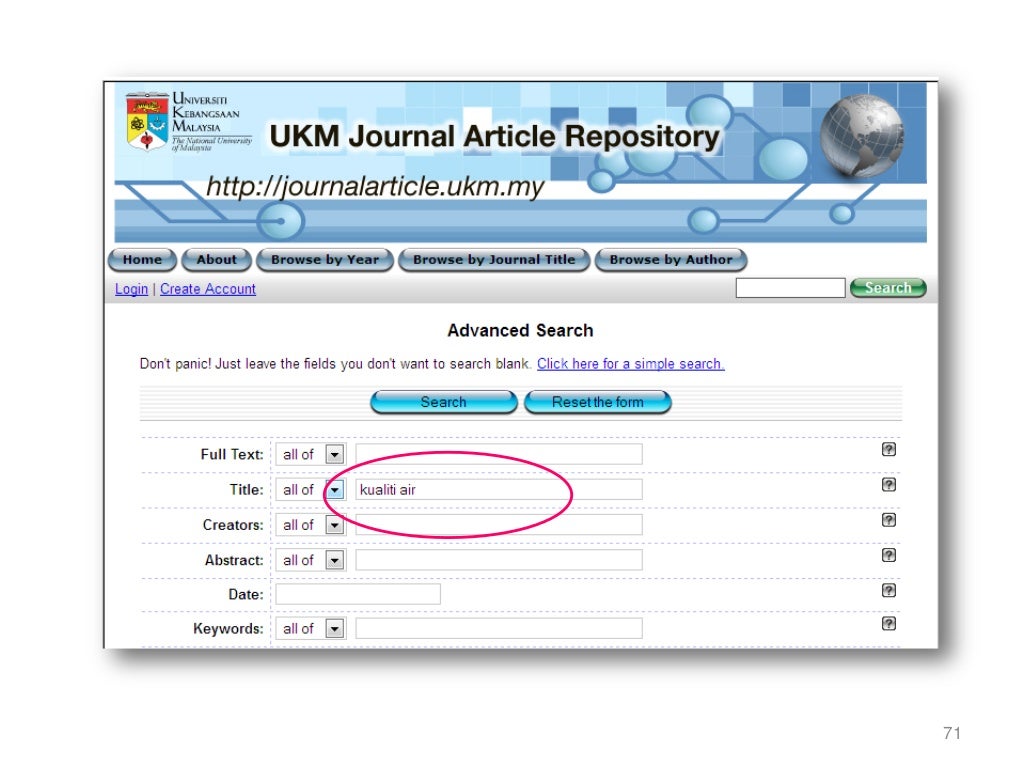Click the 'http://journalarticle.ukm.my' text
This screenshot has width=1024, height=768.
pyautogui.click(x=375, y=187)
